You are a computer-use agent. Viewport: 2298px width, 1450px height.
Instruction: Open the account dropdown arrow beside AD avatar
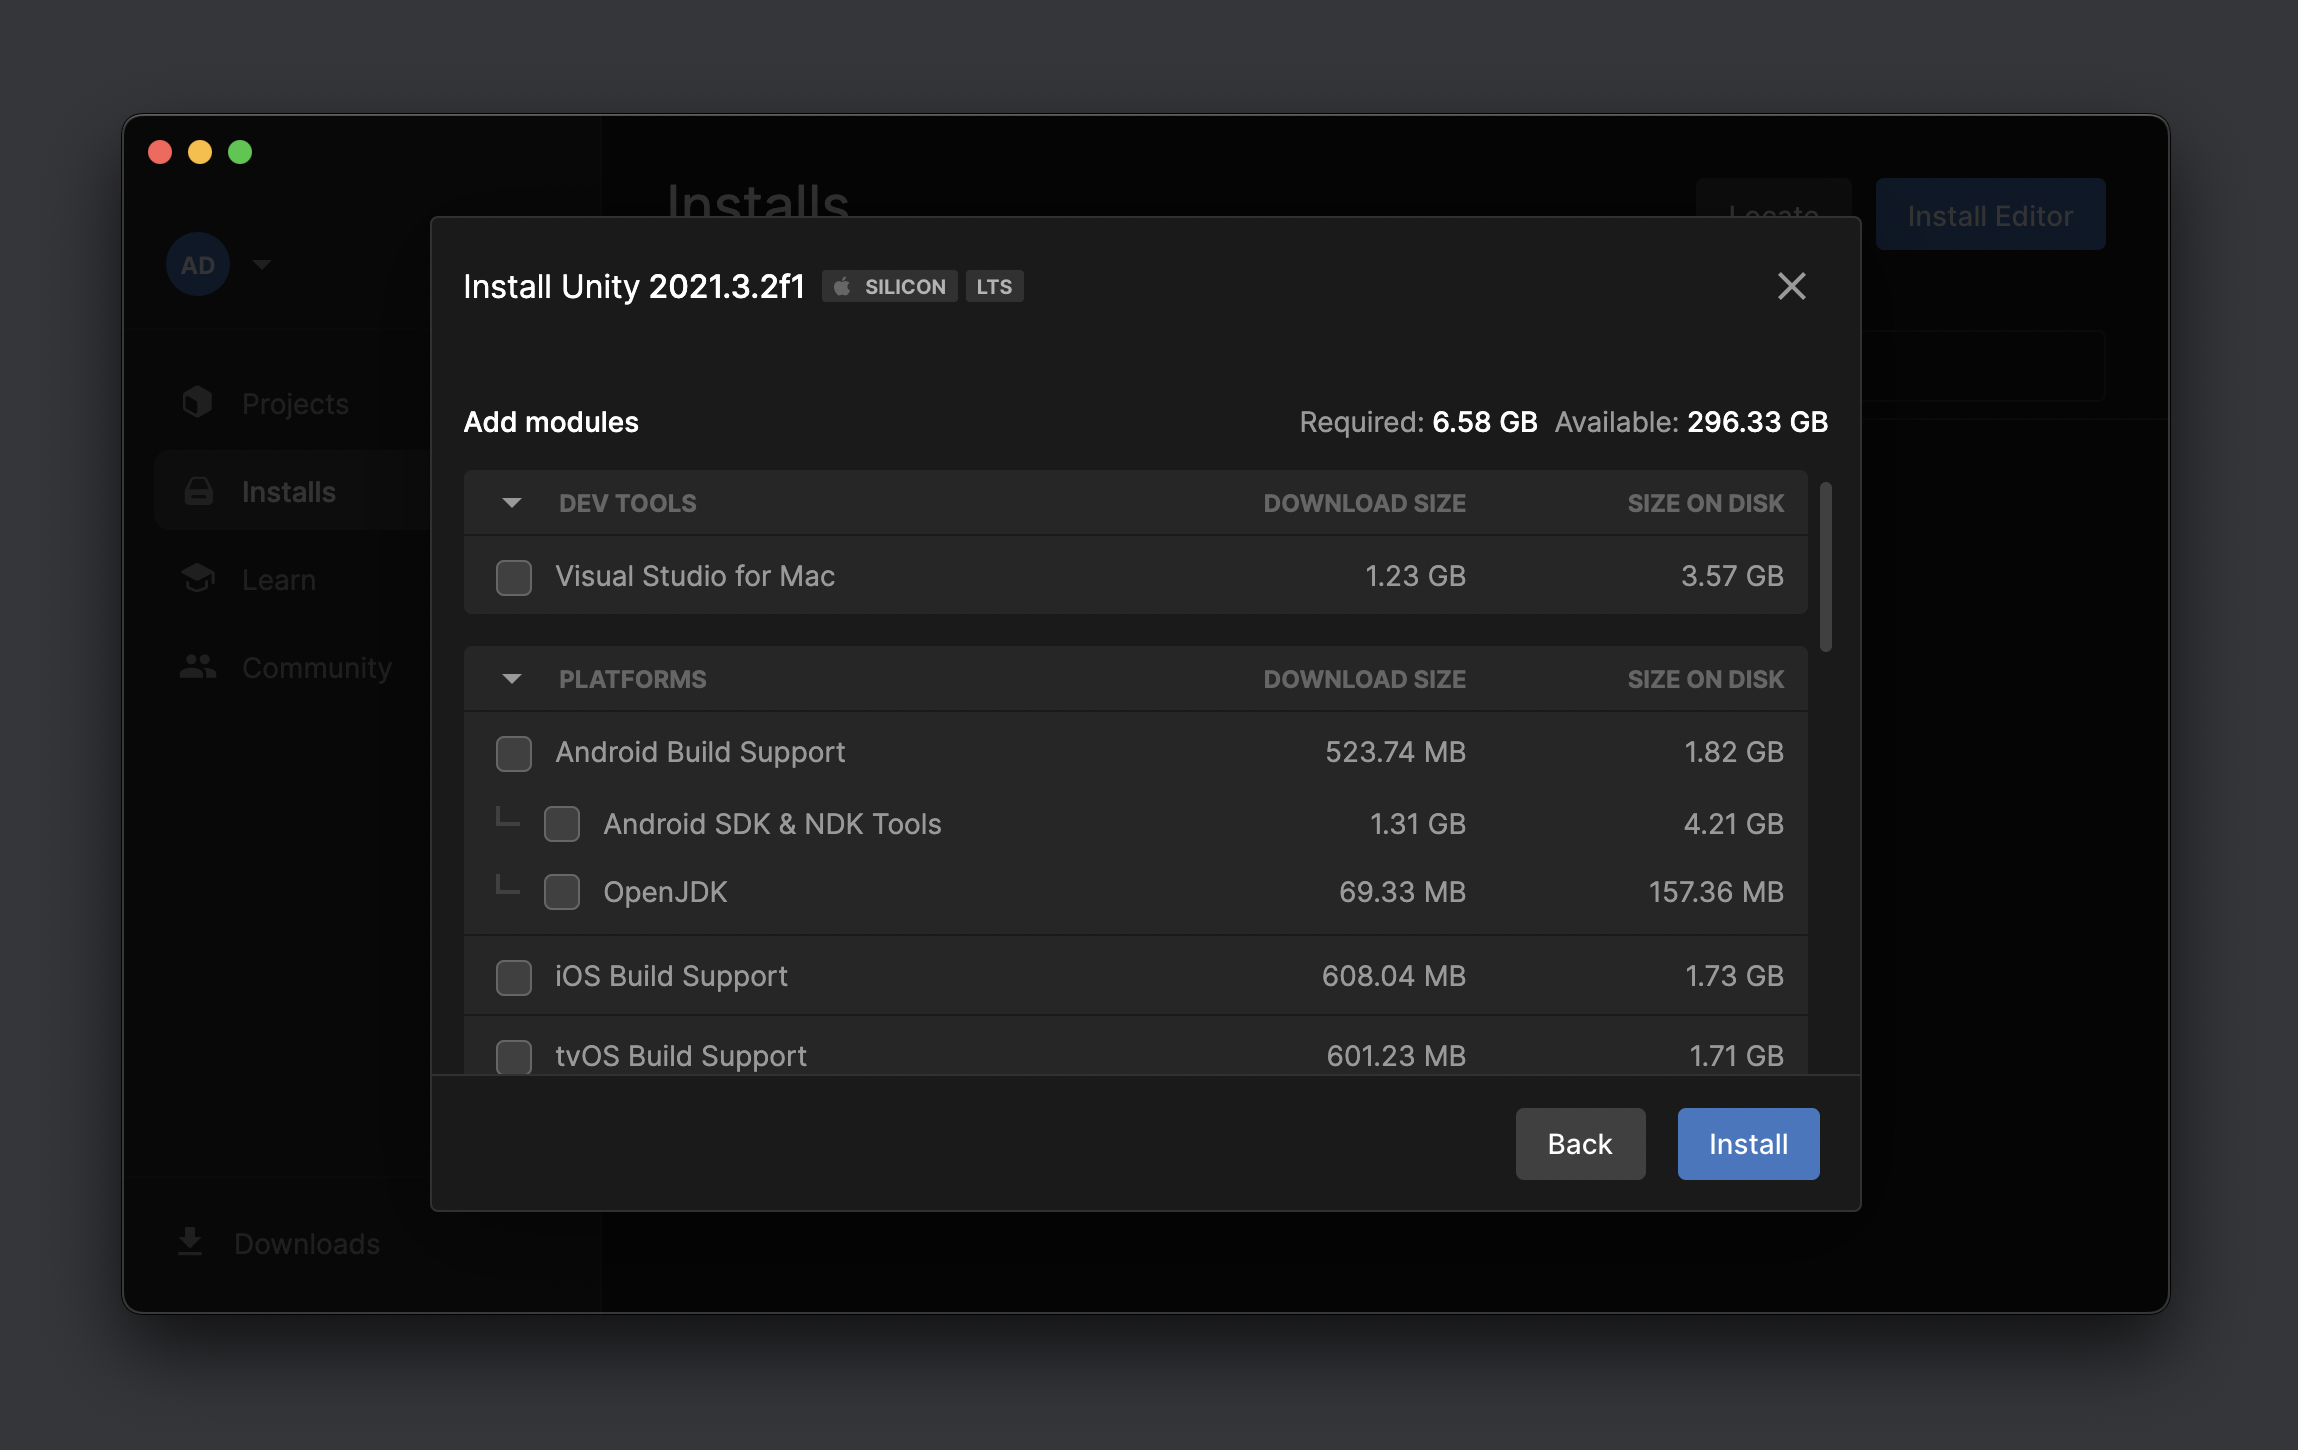coord(262,265)
